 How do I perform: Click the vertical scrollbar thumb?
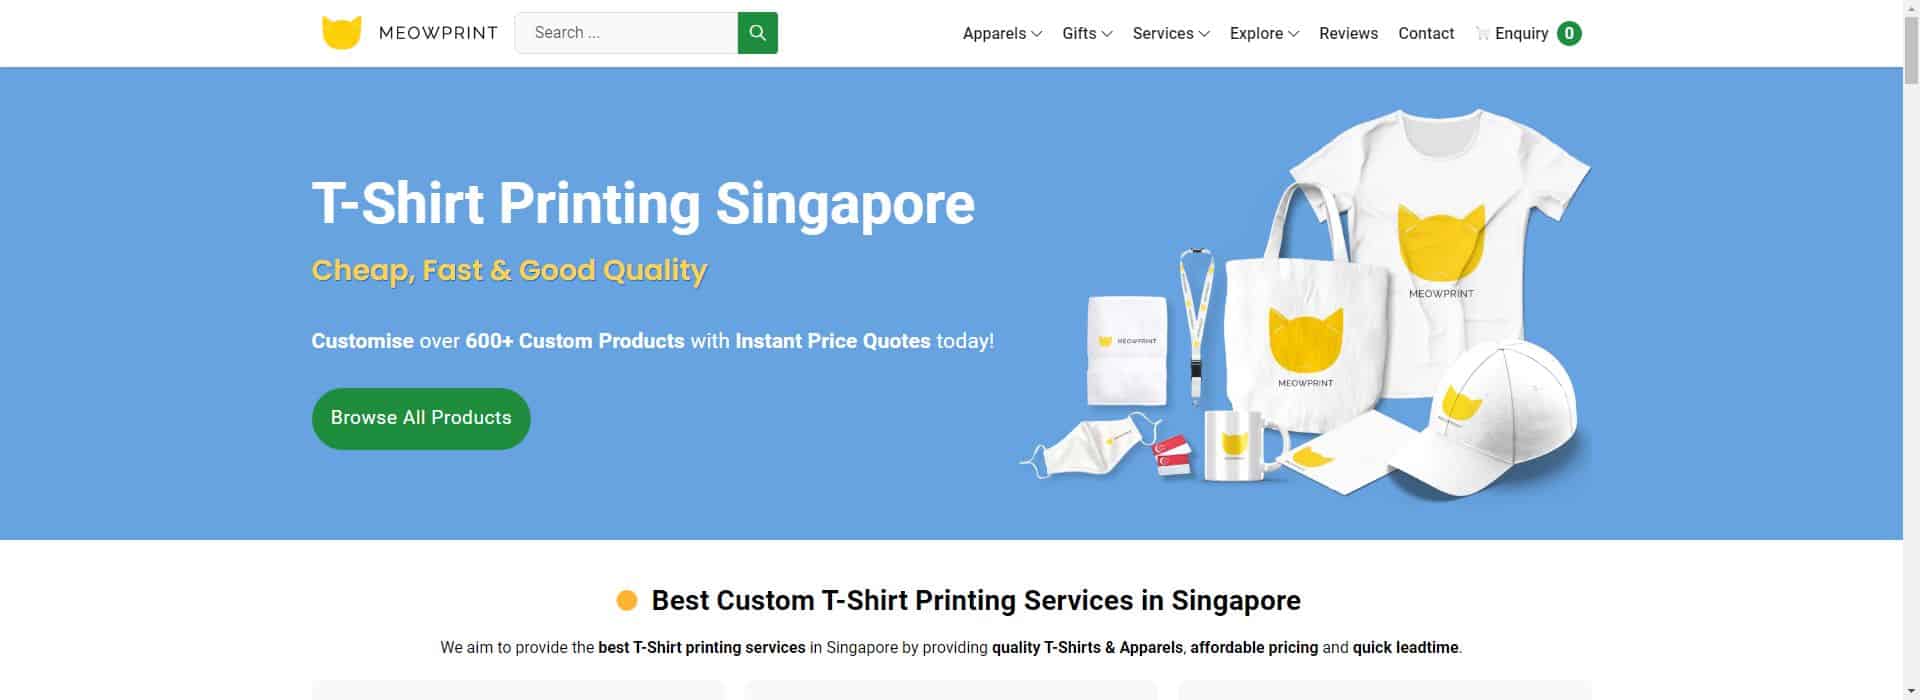click(x=1911, y=50)
